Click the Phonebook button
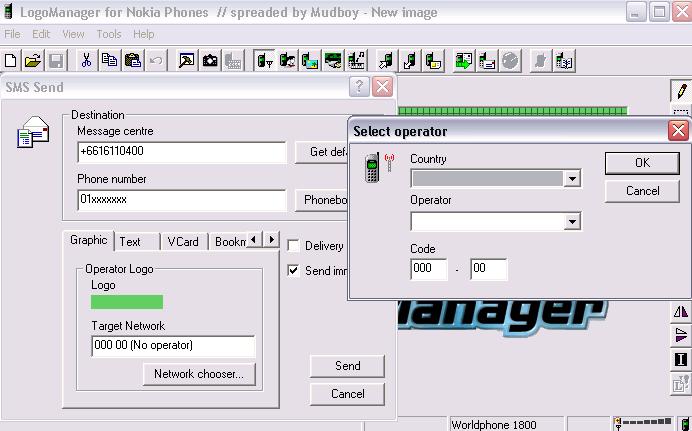 tap(322, 200)
